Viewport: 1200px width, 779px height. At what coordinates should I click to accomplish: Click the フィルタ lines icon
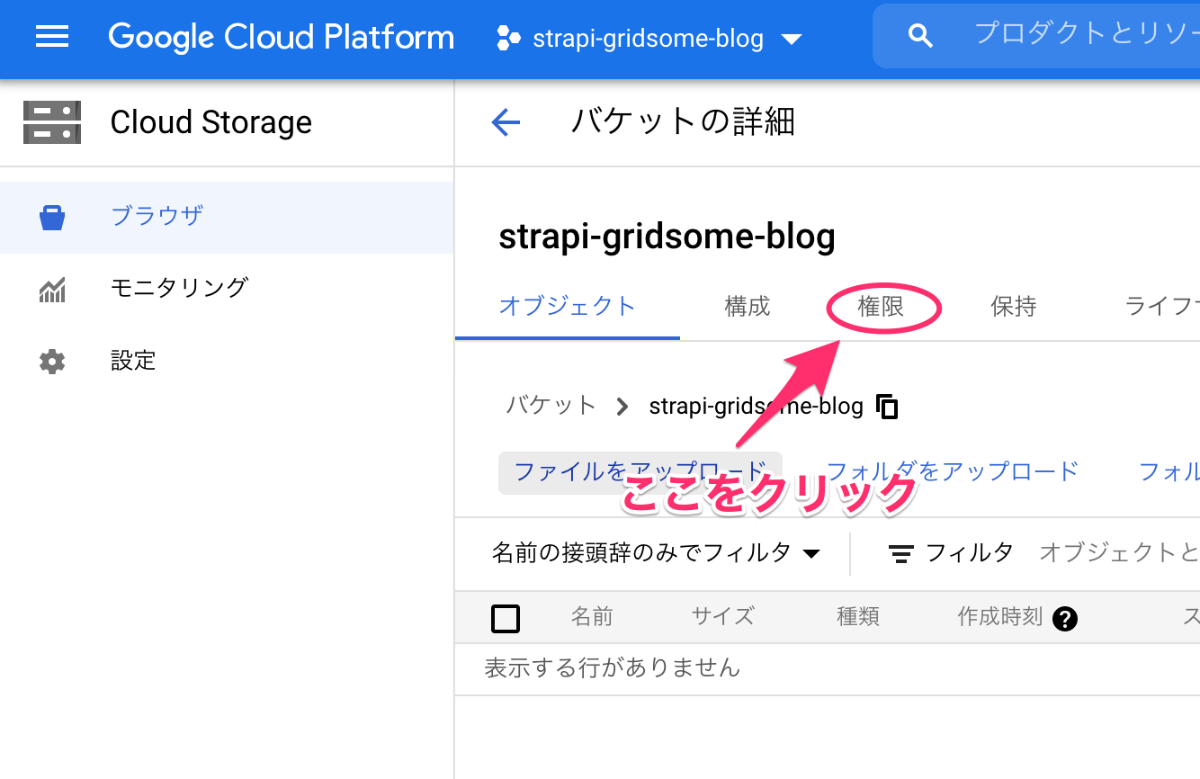901,553
